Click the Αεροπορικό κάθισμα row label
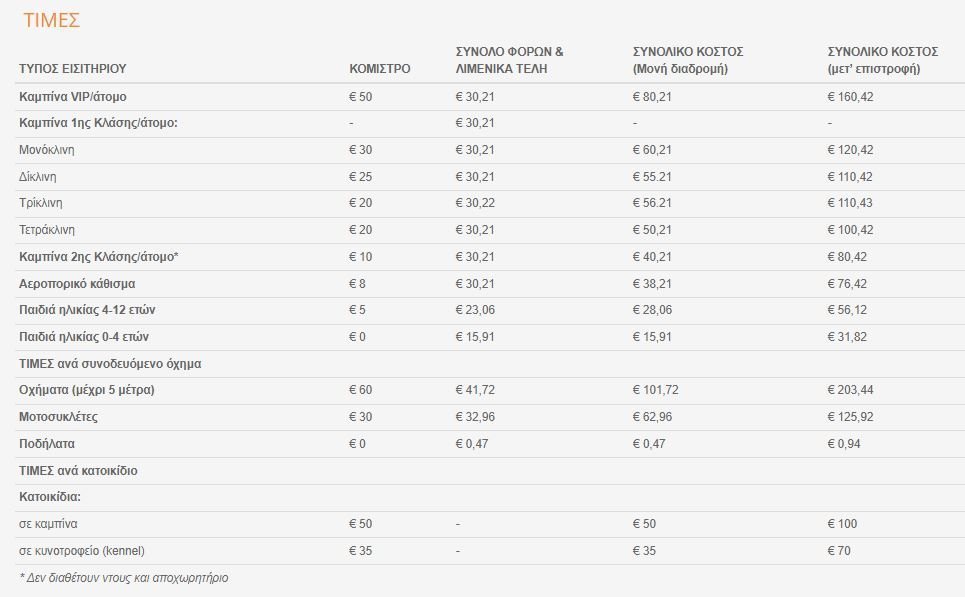Image resolution: width=965 pixels, height=597 pixels. tap(77, 284)
